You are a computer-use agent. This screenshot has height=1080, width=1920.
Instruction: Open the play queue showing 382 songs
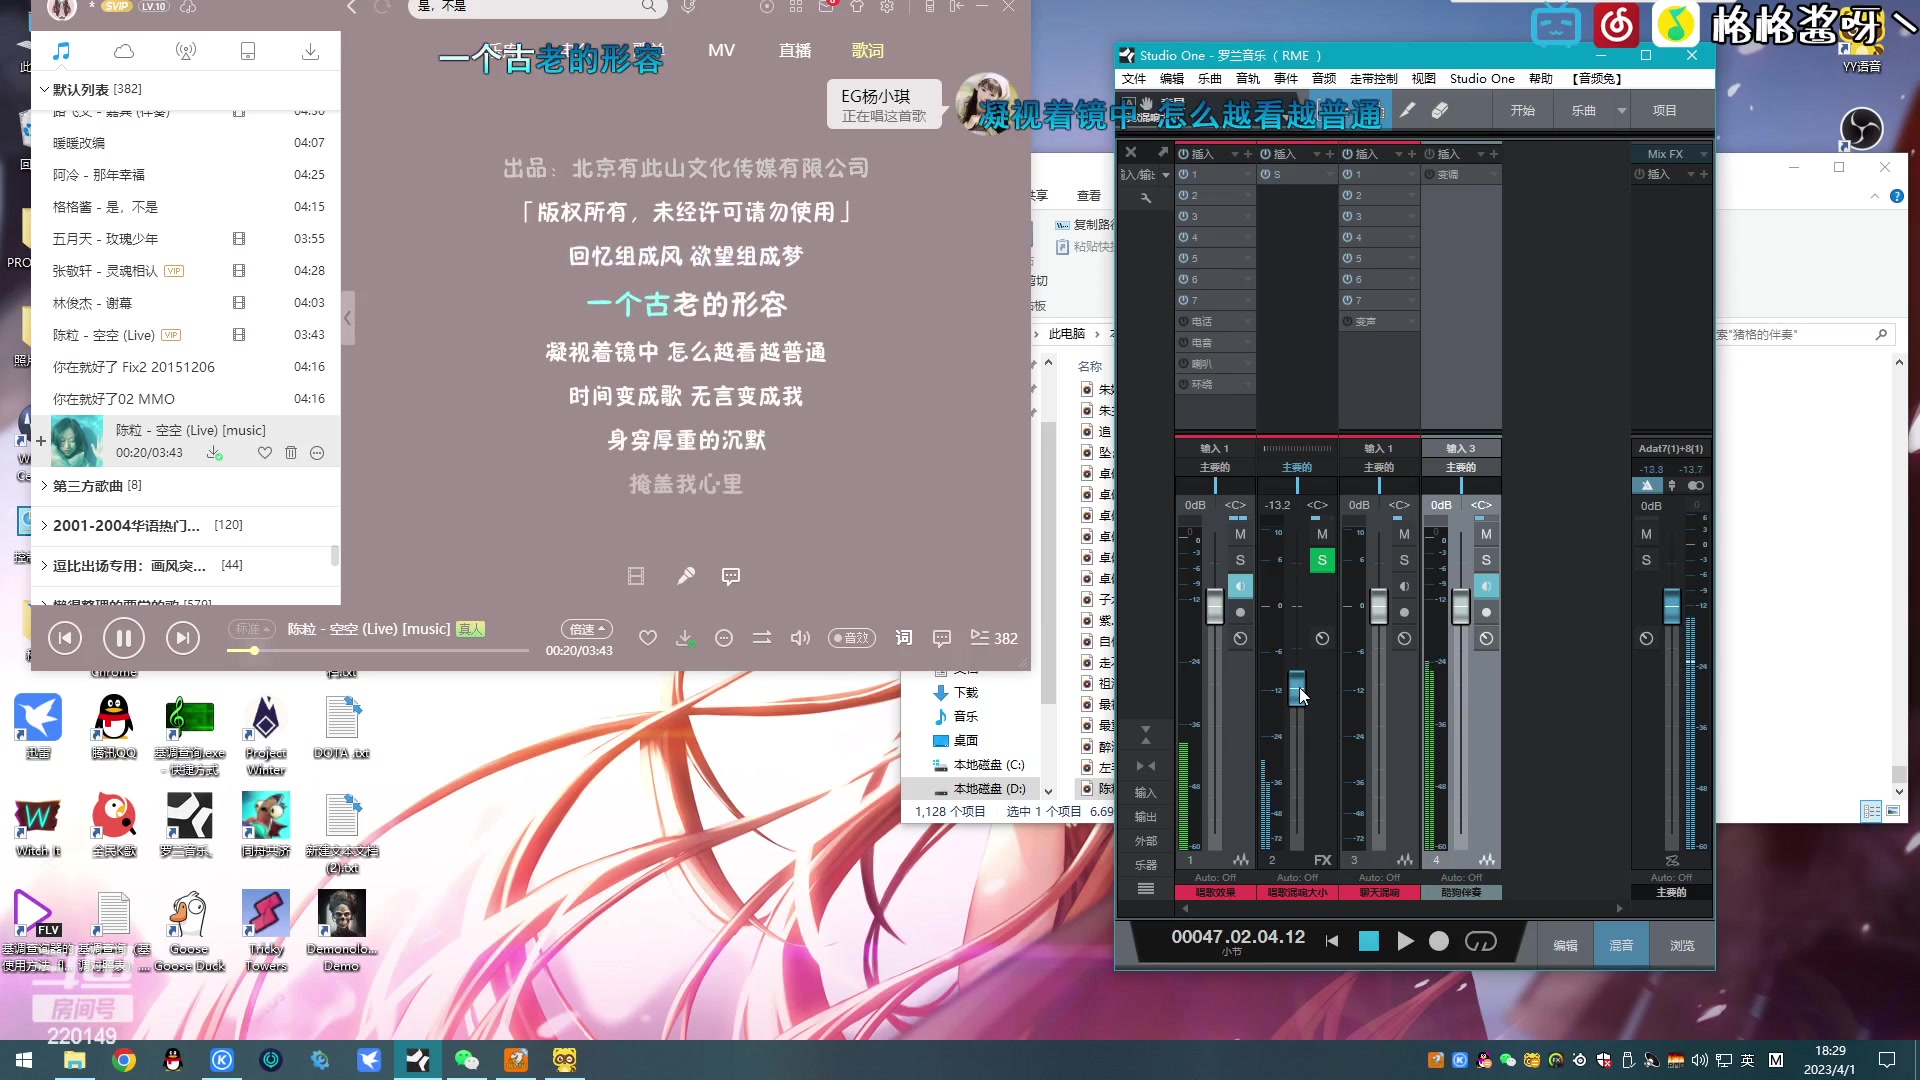pyautogui.click(x=994, y=638)
